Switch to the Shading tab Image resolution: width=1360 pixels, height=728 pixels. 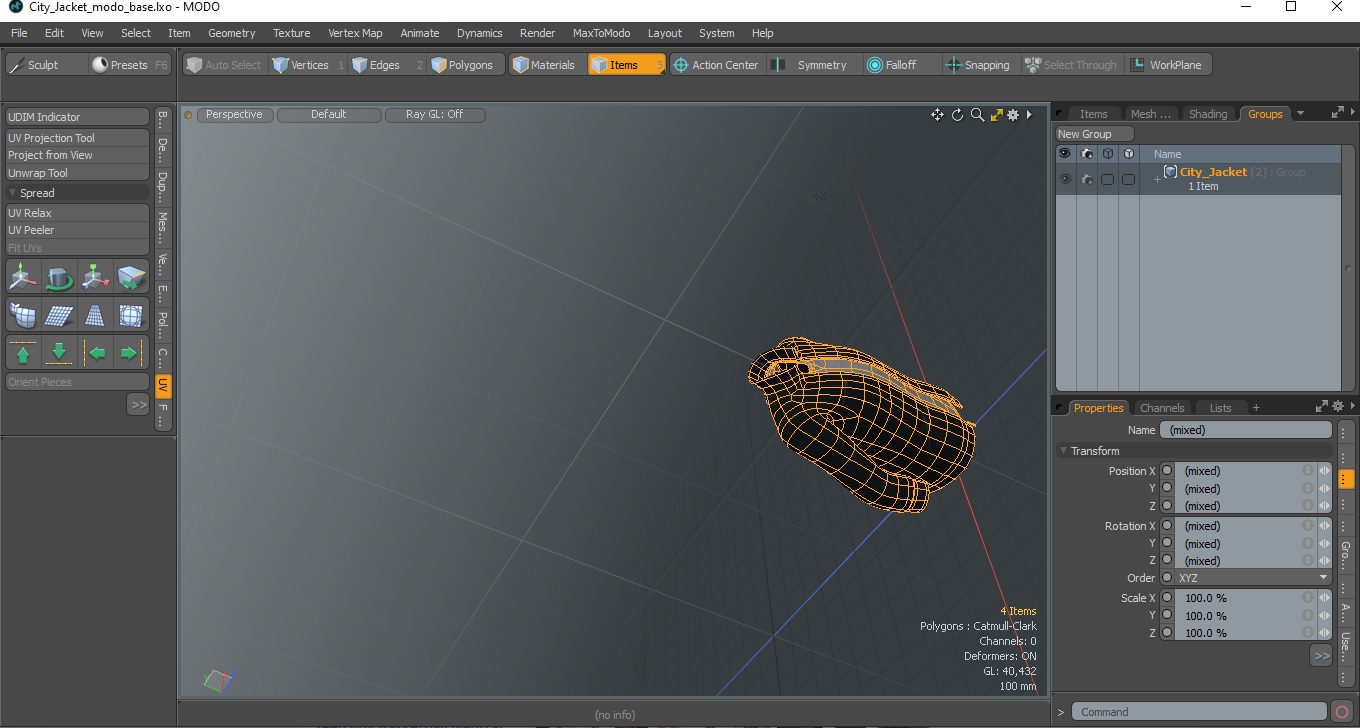coord(1208,114)
